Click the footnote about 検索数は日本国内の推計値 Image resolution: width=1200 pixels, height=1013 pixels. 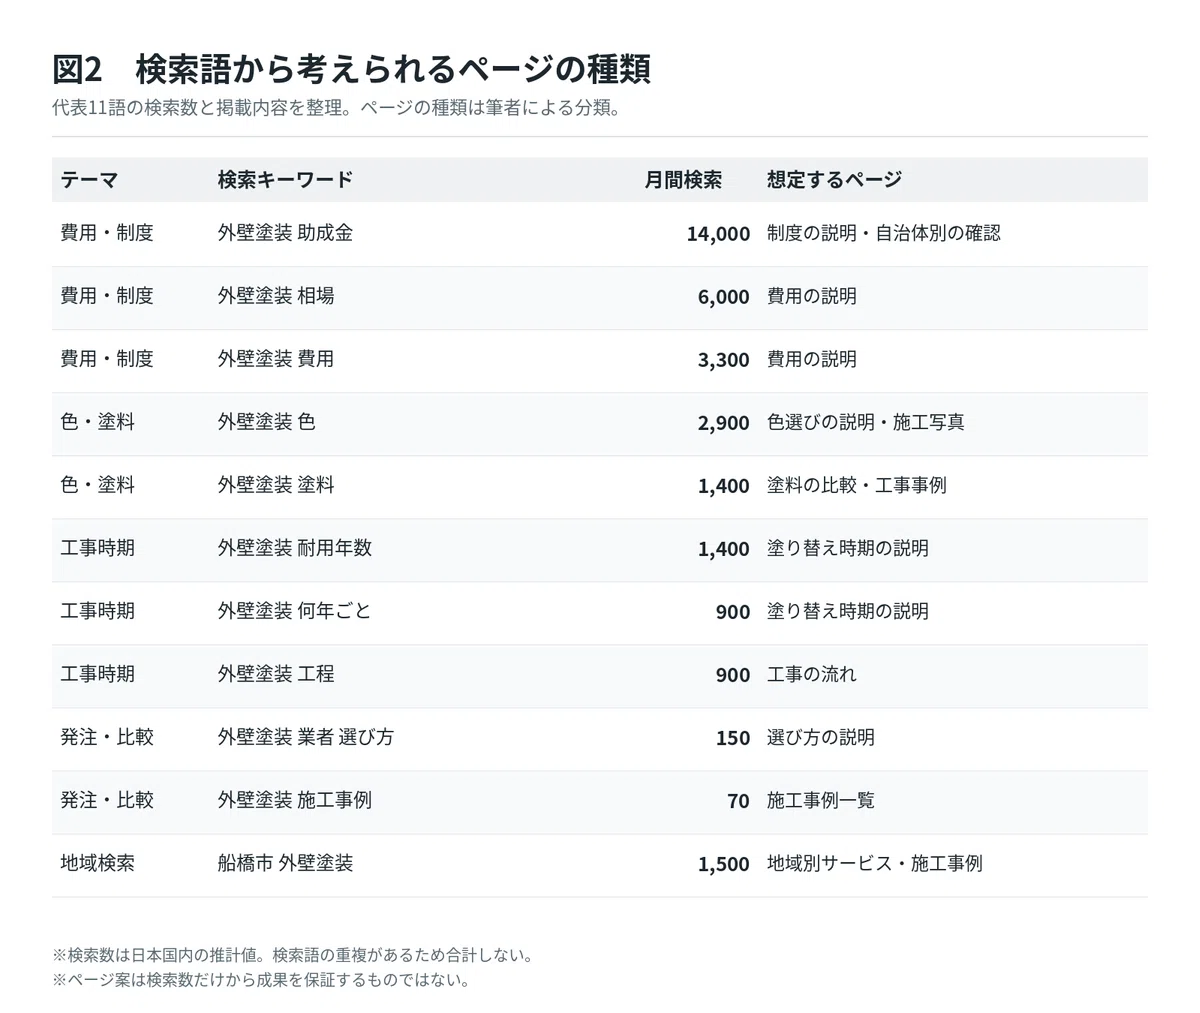pyautogui.click(x=292, y=955)
